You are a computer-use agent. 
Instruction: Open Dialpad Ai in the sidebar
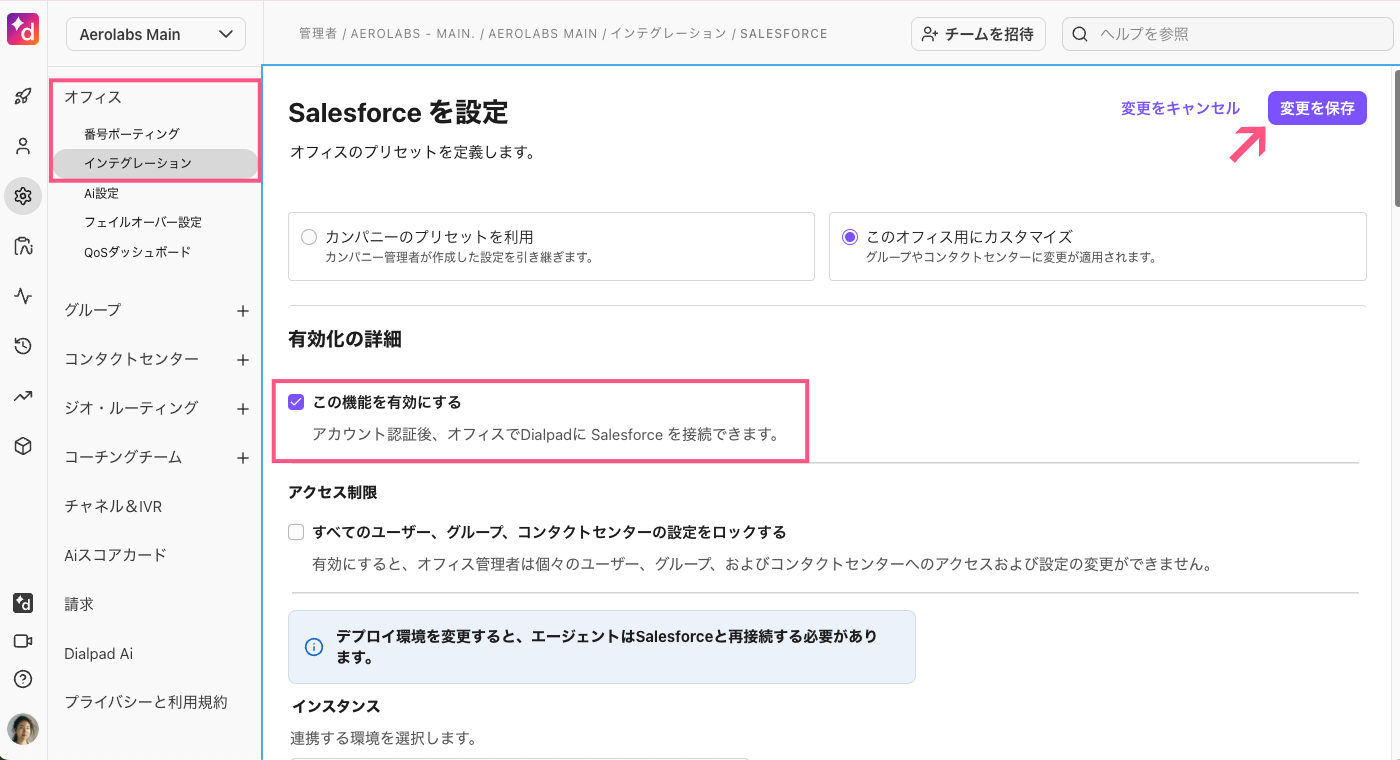pyautogui.click(x=98, y=653)
